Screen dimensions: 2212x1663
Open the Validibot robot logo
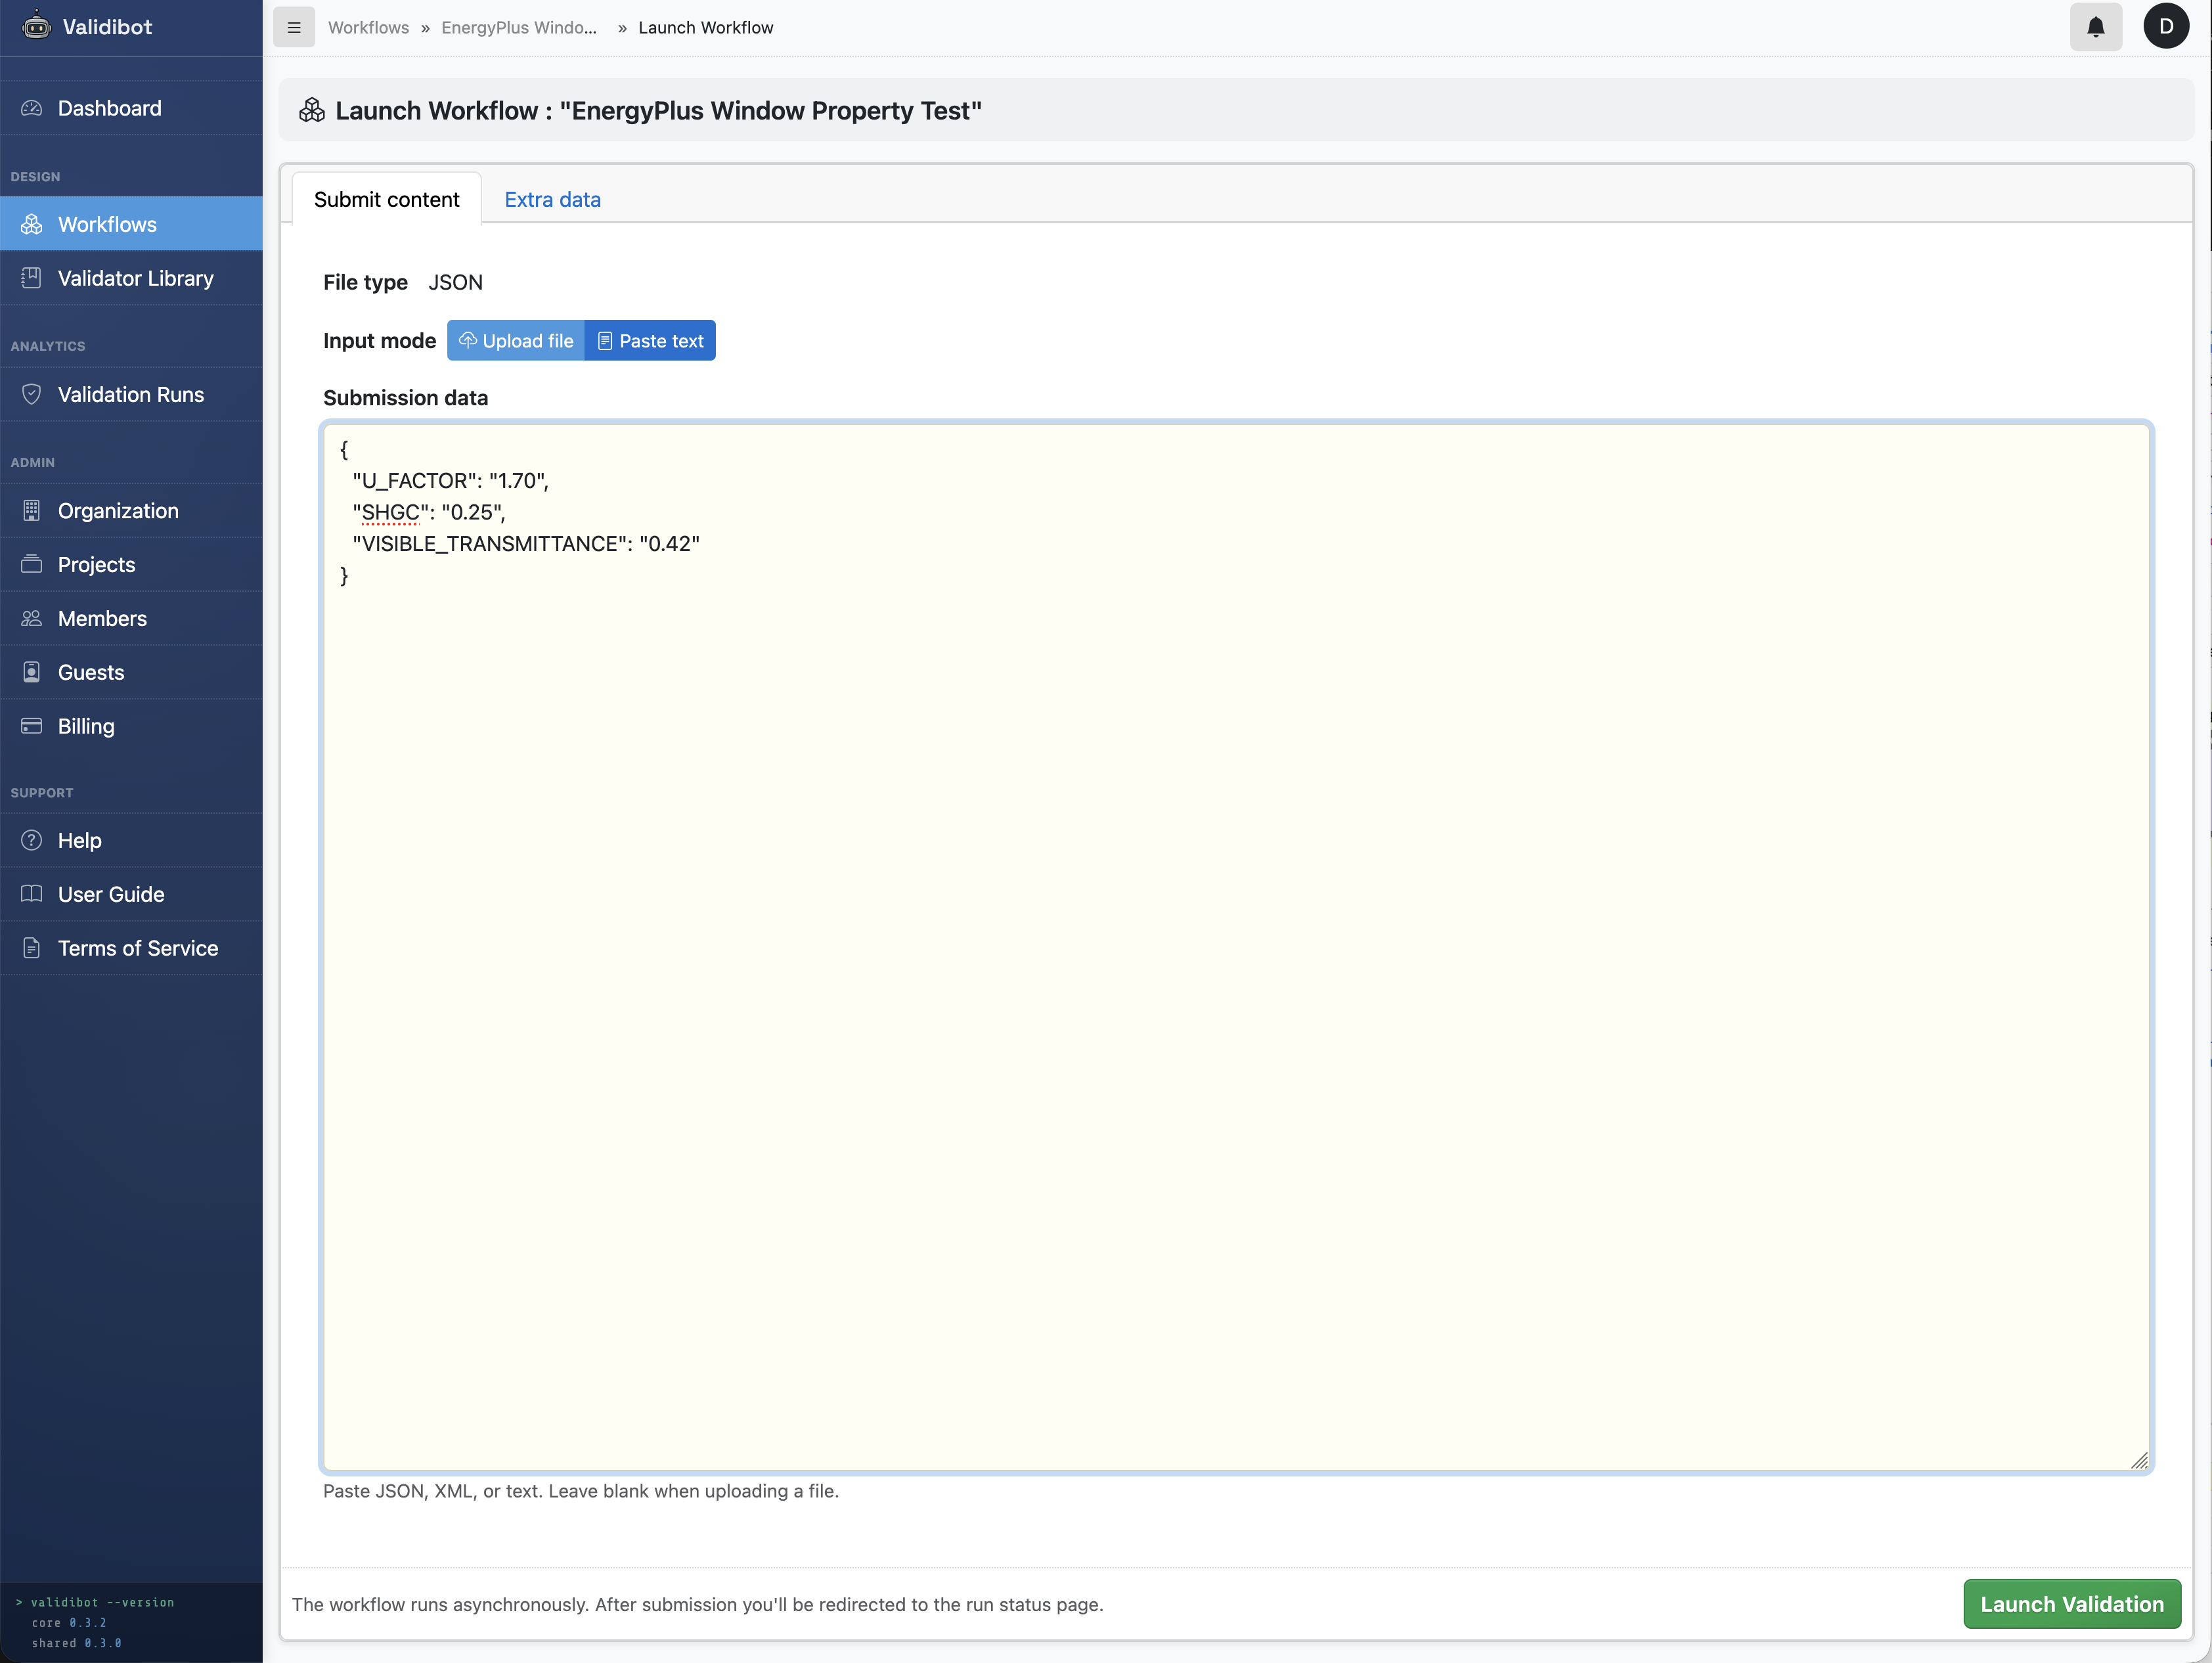(x=35, y=27)
